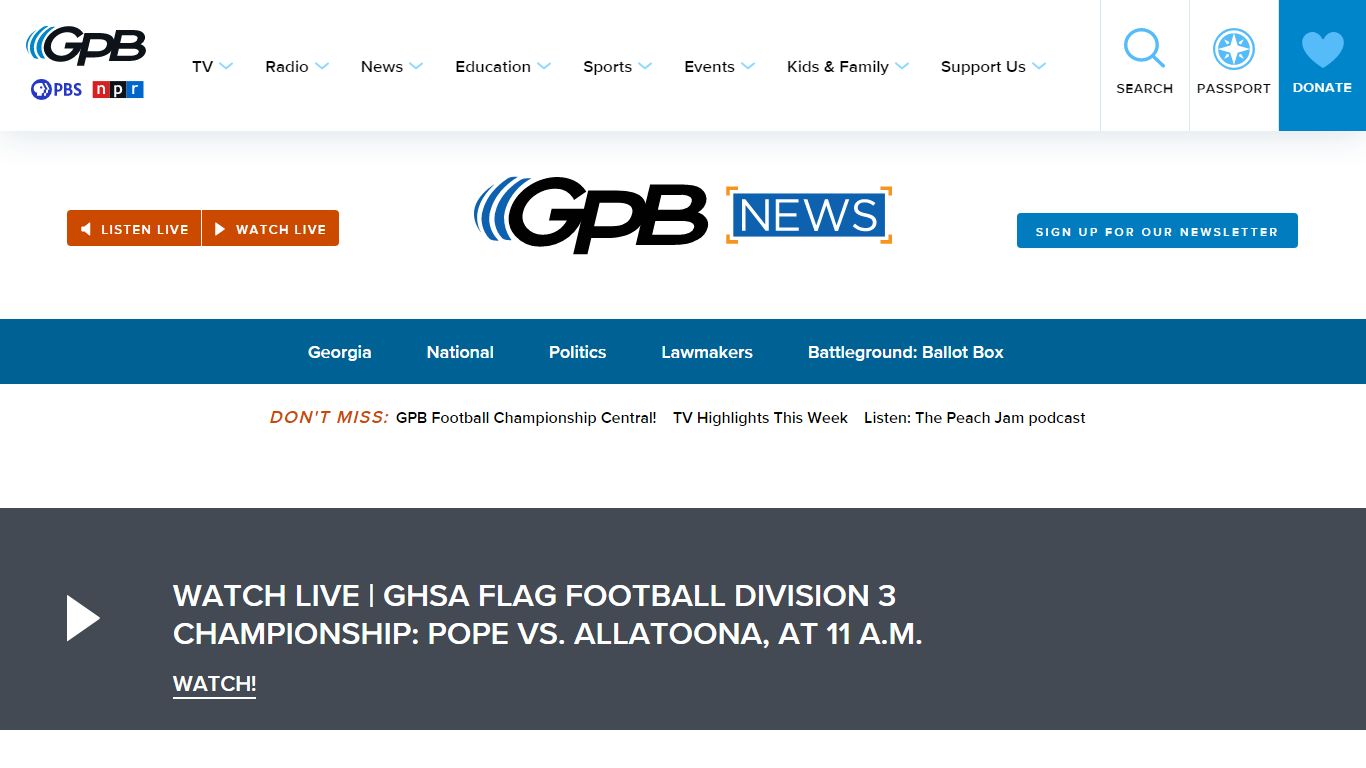Click the GPB logo in the header
The width and height of the screenshot is (1366, 768).
[x=86, y=46]
